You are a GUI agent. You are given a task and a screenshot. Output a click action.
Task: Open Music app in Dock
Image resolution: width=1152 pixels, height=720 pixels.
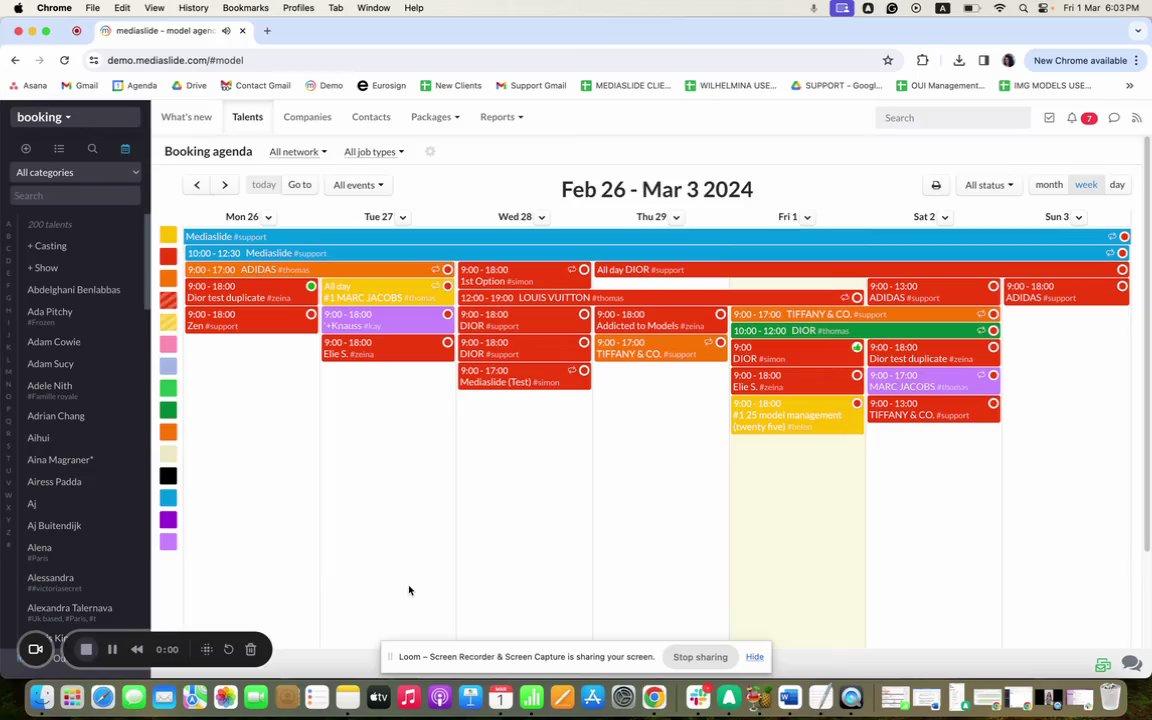point(408,696)
